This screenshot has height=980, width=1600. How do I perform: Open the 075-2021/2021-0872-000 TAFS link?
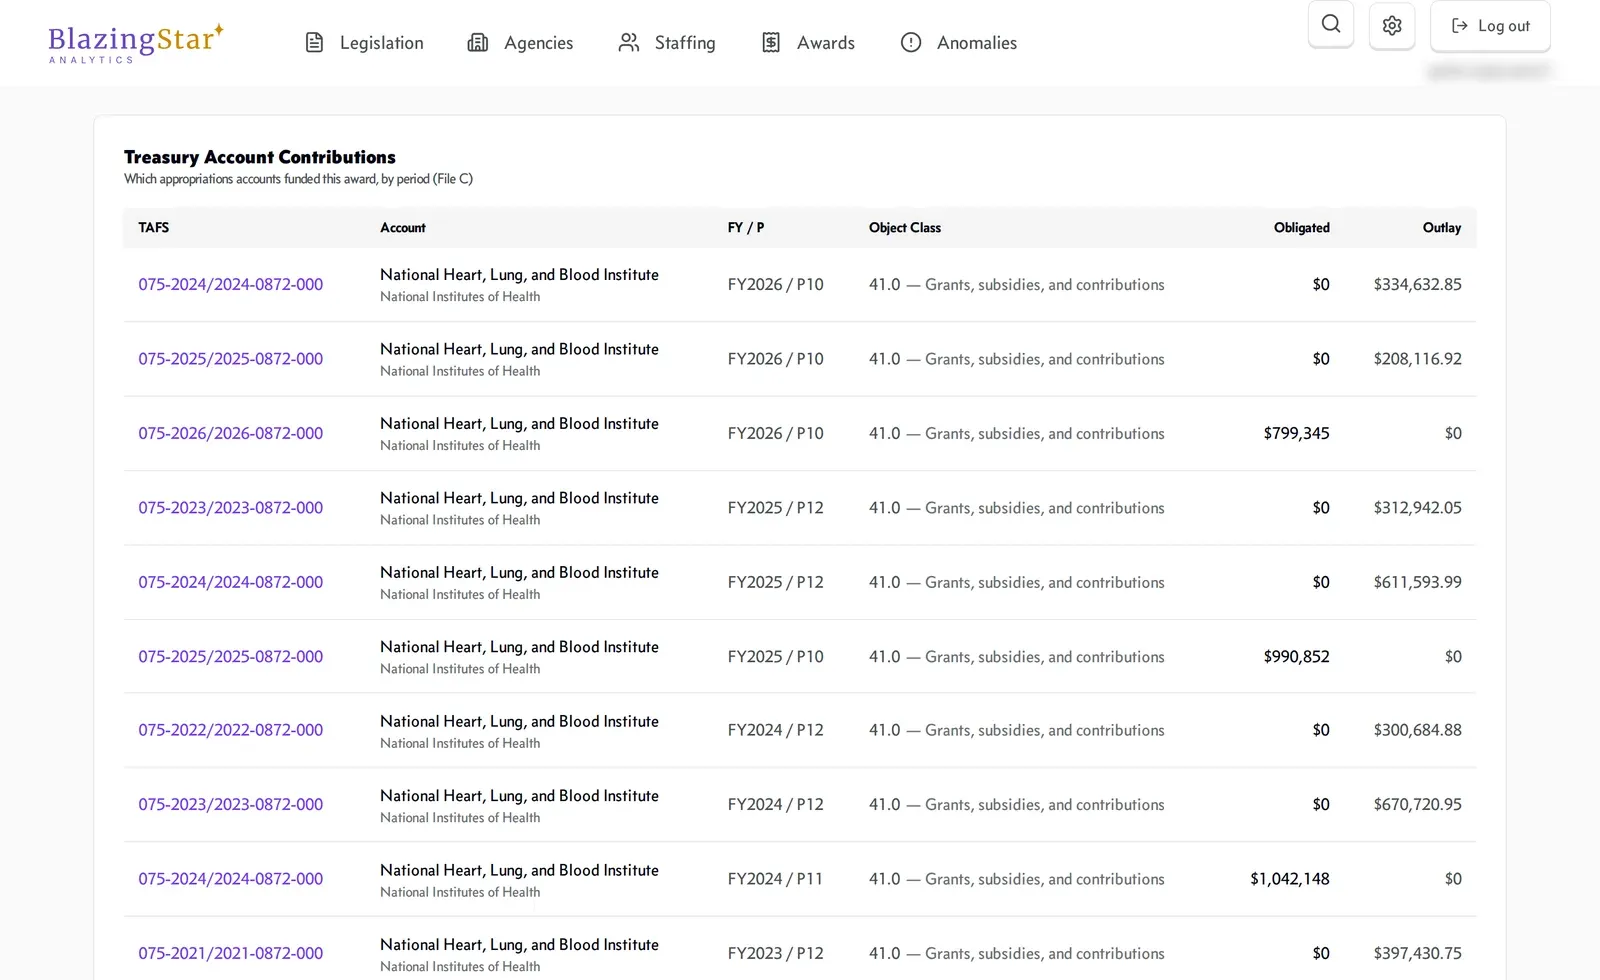click(231, 954)
